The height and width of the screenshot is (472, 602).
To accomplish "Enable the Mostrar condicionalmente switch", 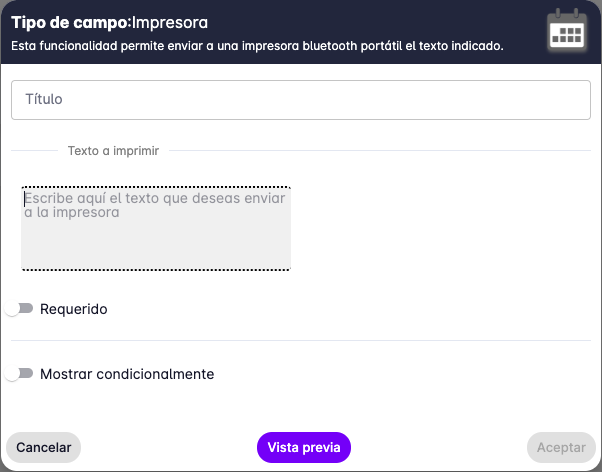I will pyautogui.click(x=19, y=374).
